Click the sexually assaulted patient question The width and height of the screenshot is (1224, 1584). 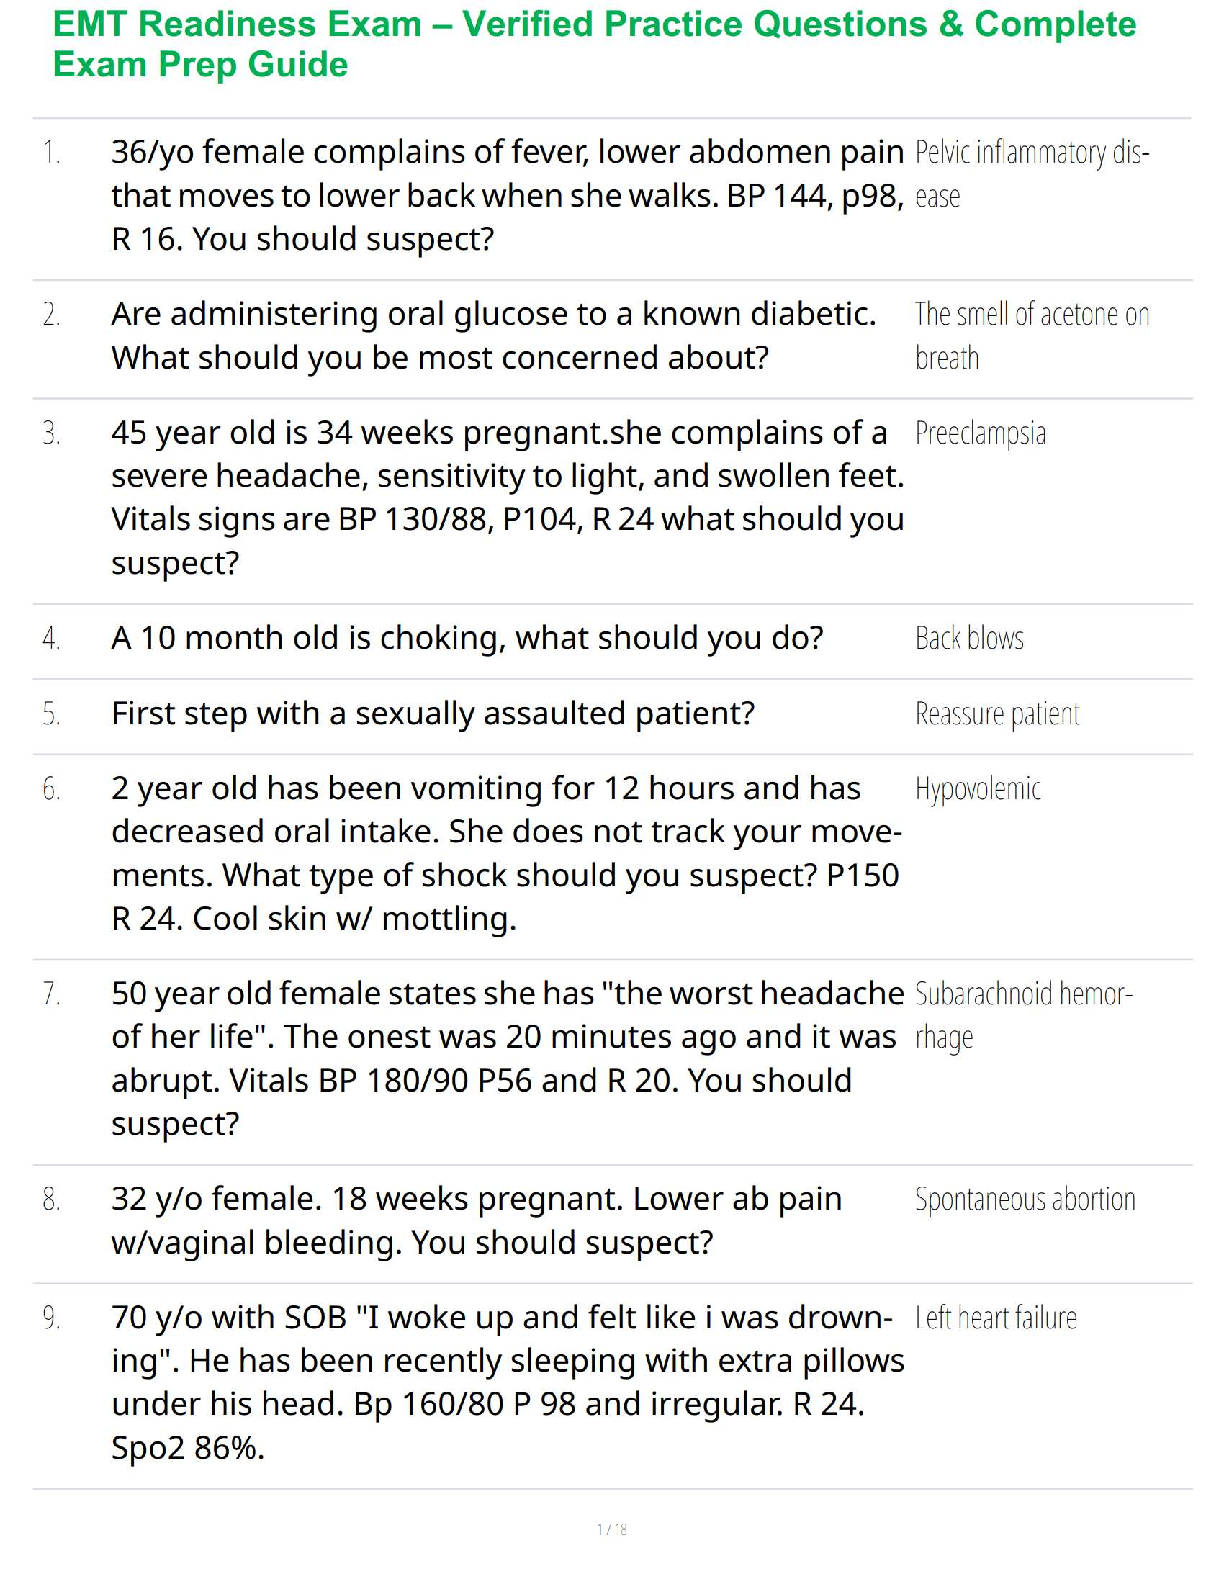point(433,714)
